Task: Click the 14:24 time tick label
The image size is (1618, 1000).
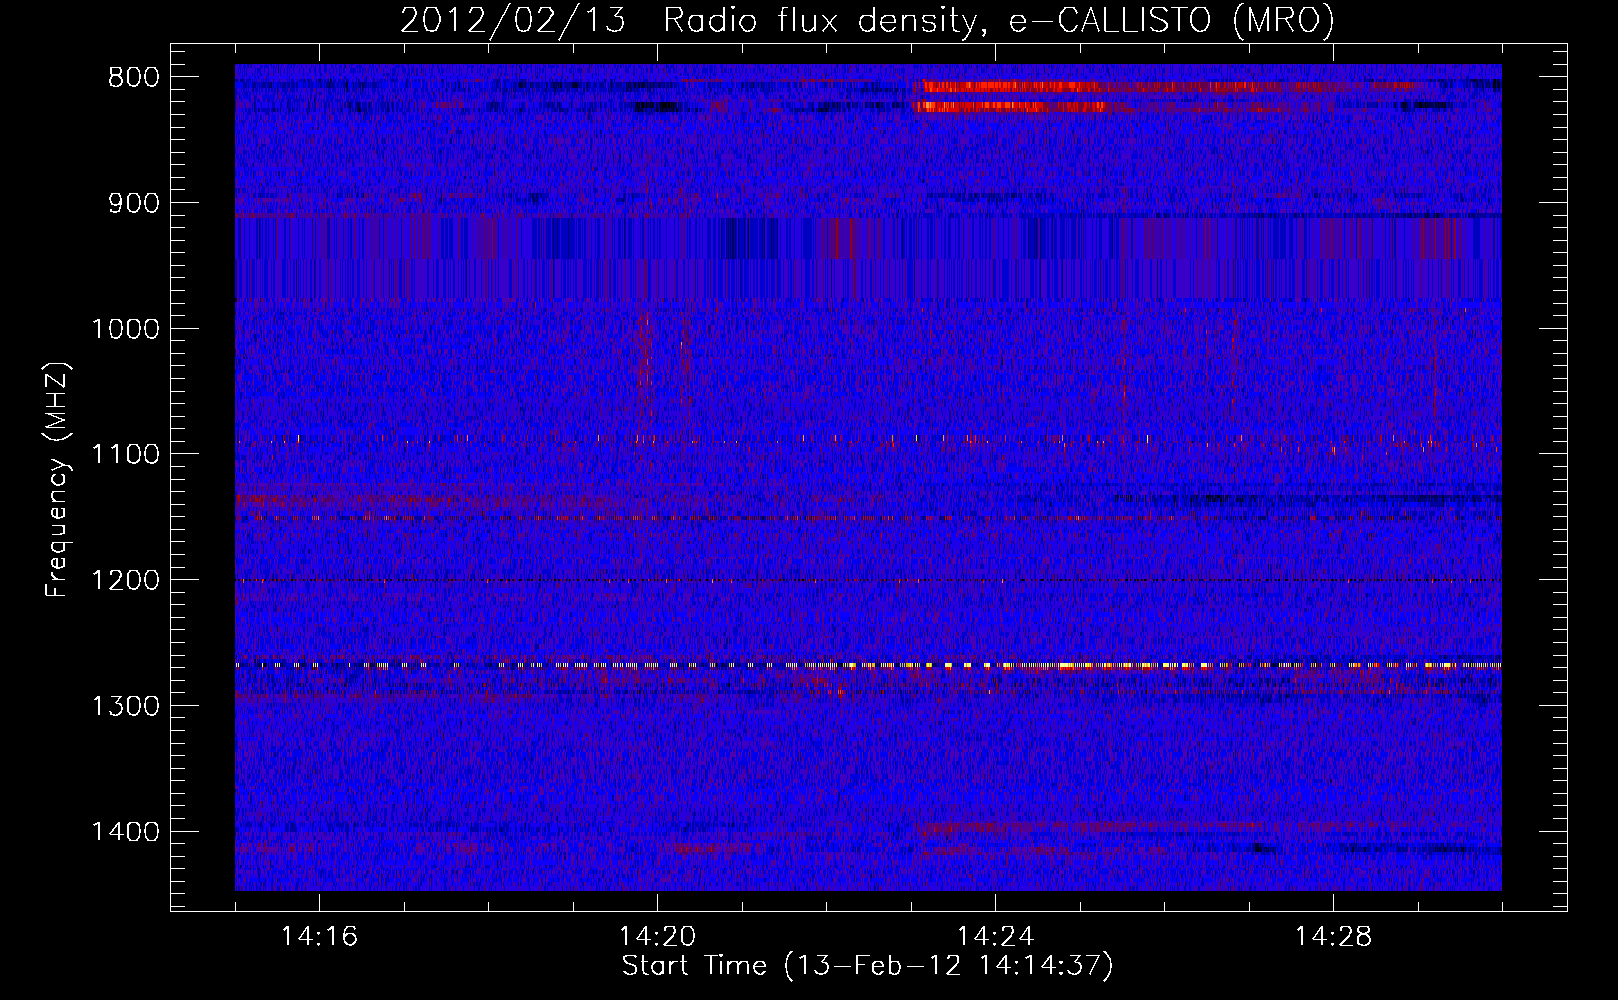Action: (x=995, y=937)
